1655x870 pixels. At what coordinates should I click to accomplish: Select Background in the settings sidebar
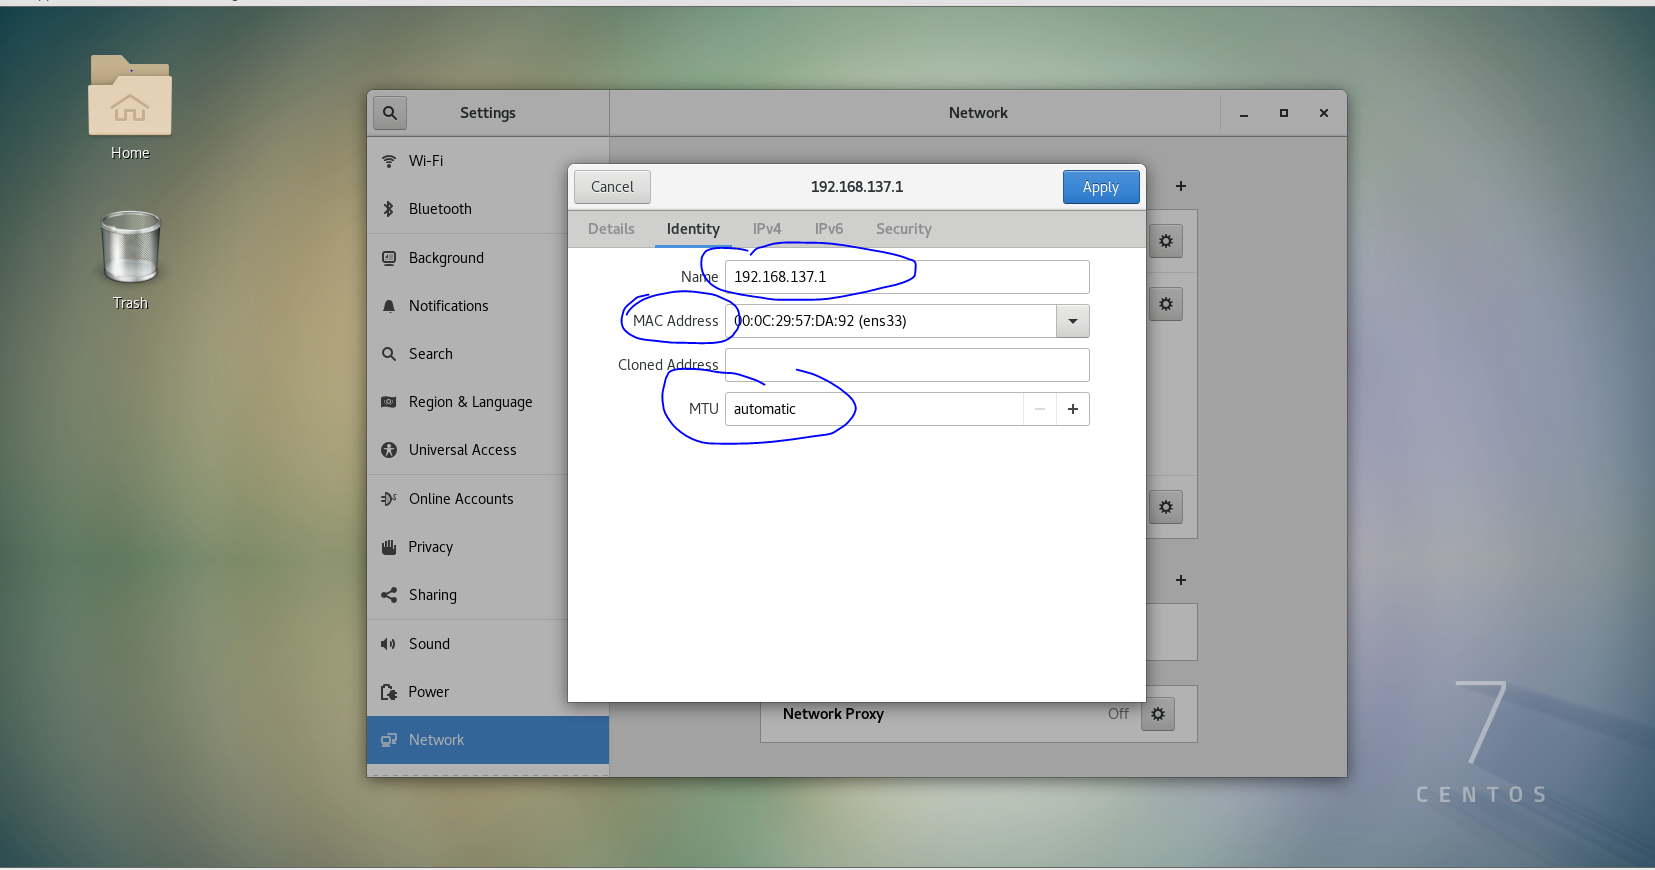(488, 258)
